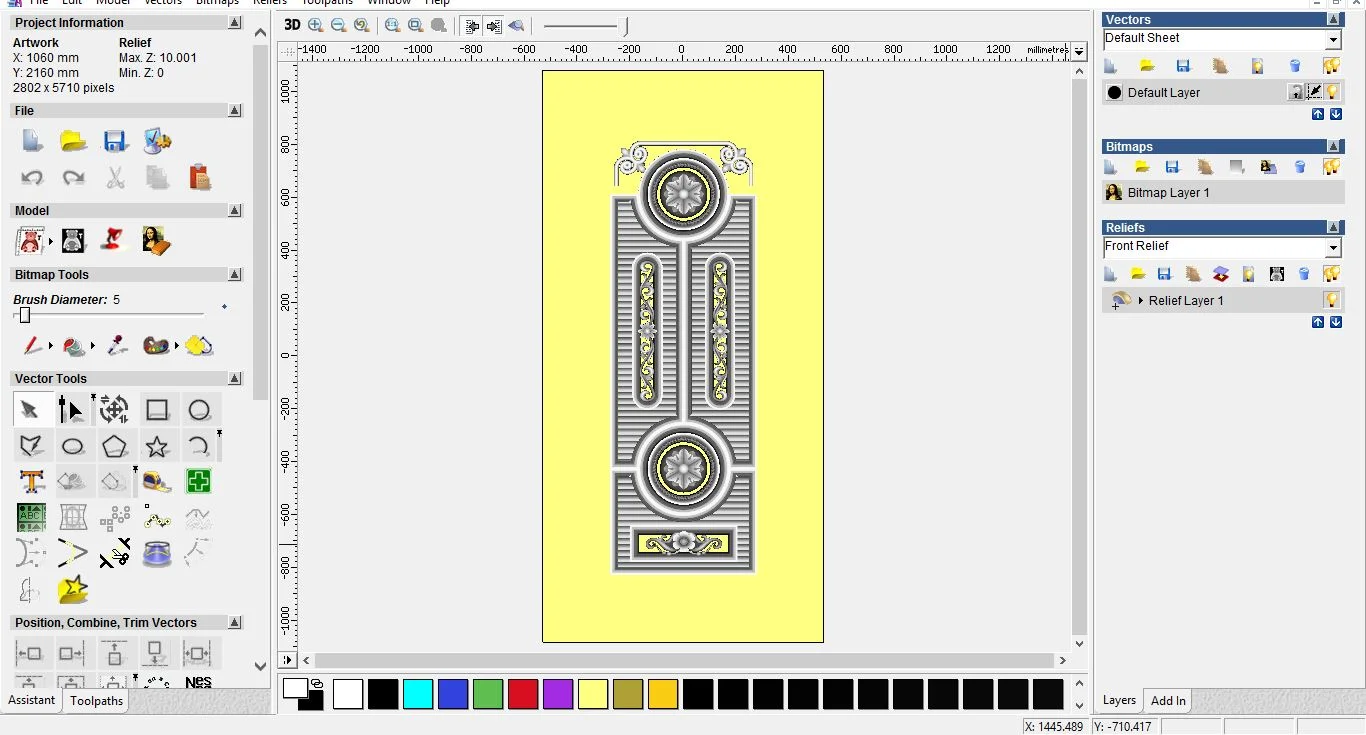Collapse the Vector Tools section
1366x735 pixels.
(x=235, y=379)
